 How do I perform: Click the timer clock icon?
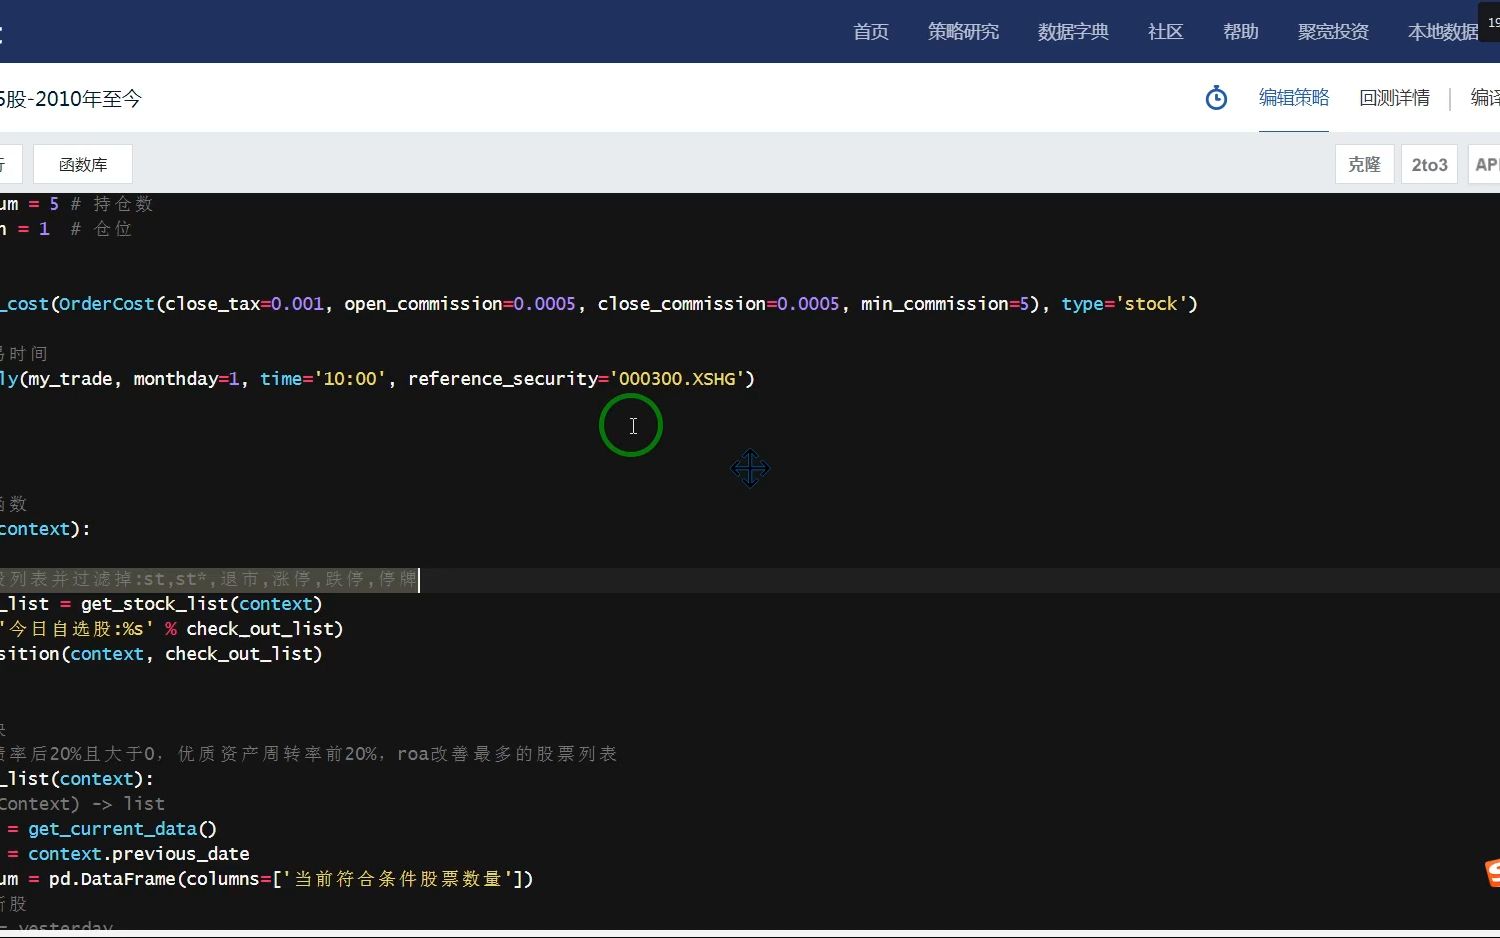[1216, 98]
